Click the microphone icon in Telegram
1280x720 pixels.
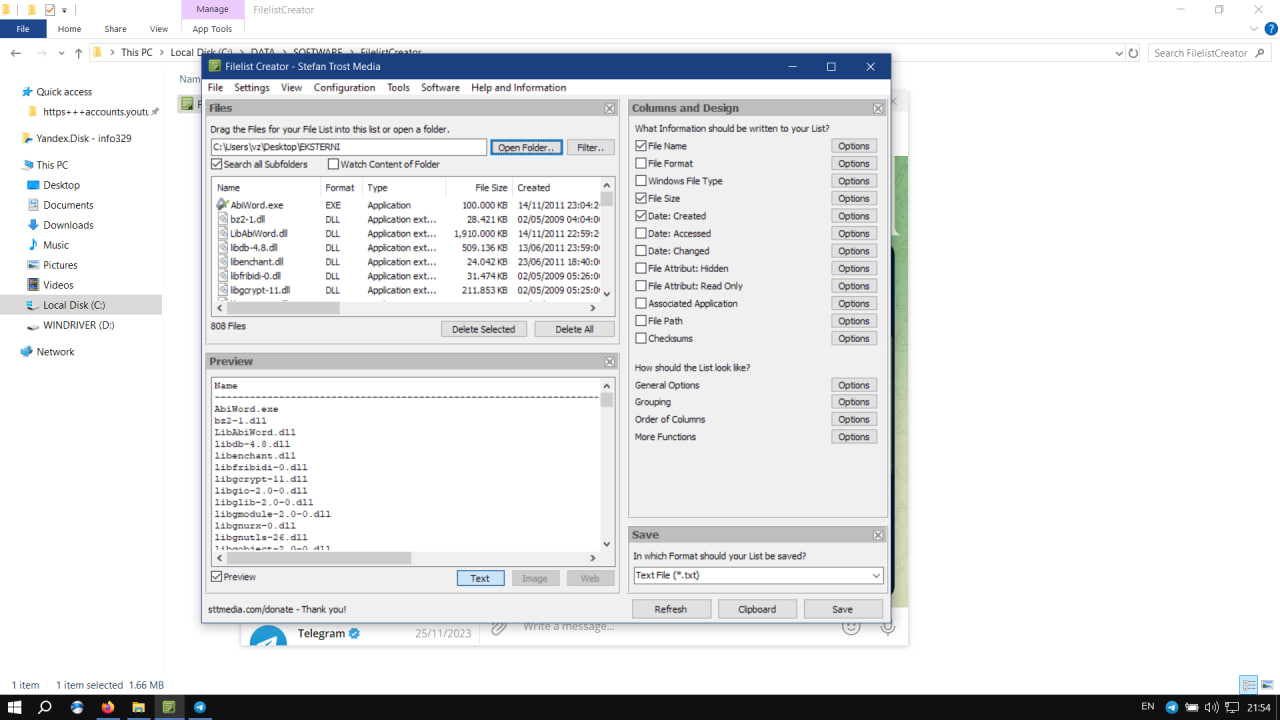pyautogui.click(x=887, y=627)
